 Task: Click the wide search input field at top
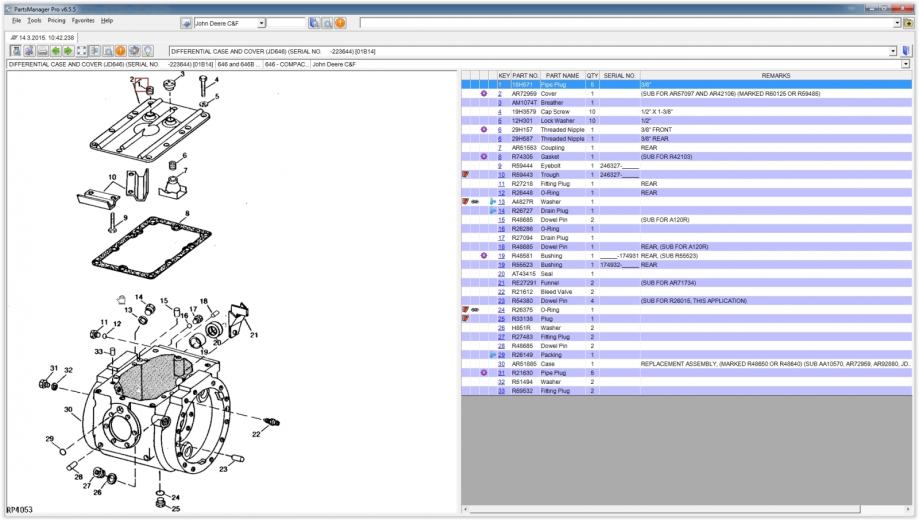pyautogui.click(x=620, y=22)
